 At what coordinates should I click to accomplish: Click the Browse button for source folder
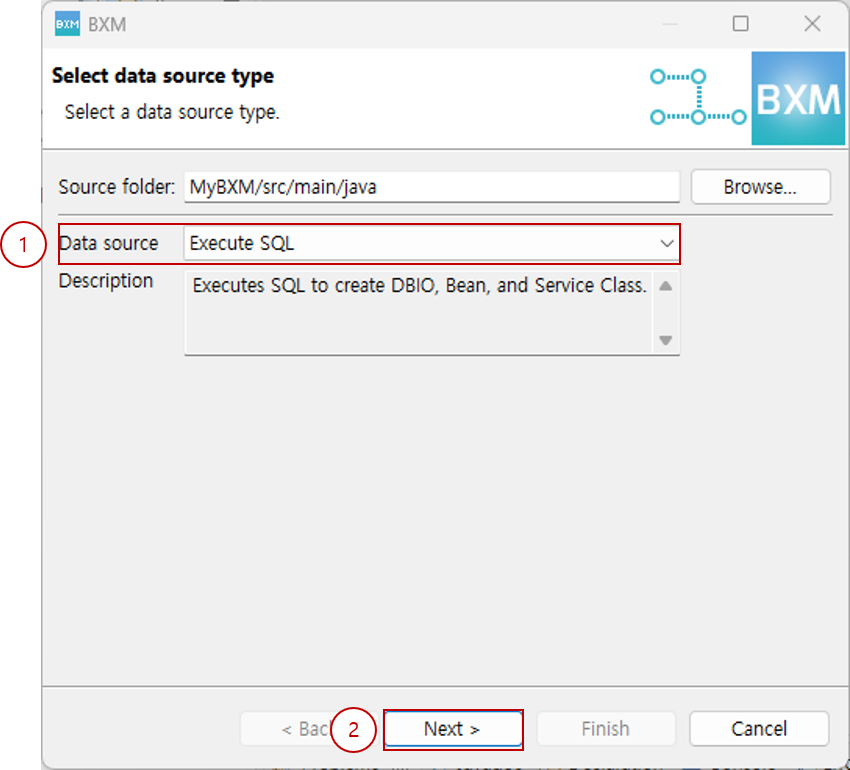point(760,186)
